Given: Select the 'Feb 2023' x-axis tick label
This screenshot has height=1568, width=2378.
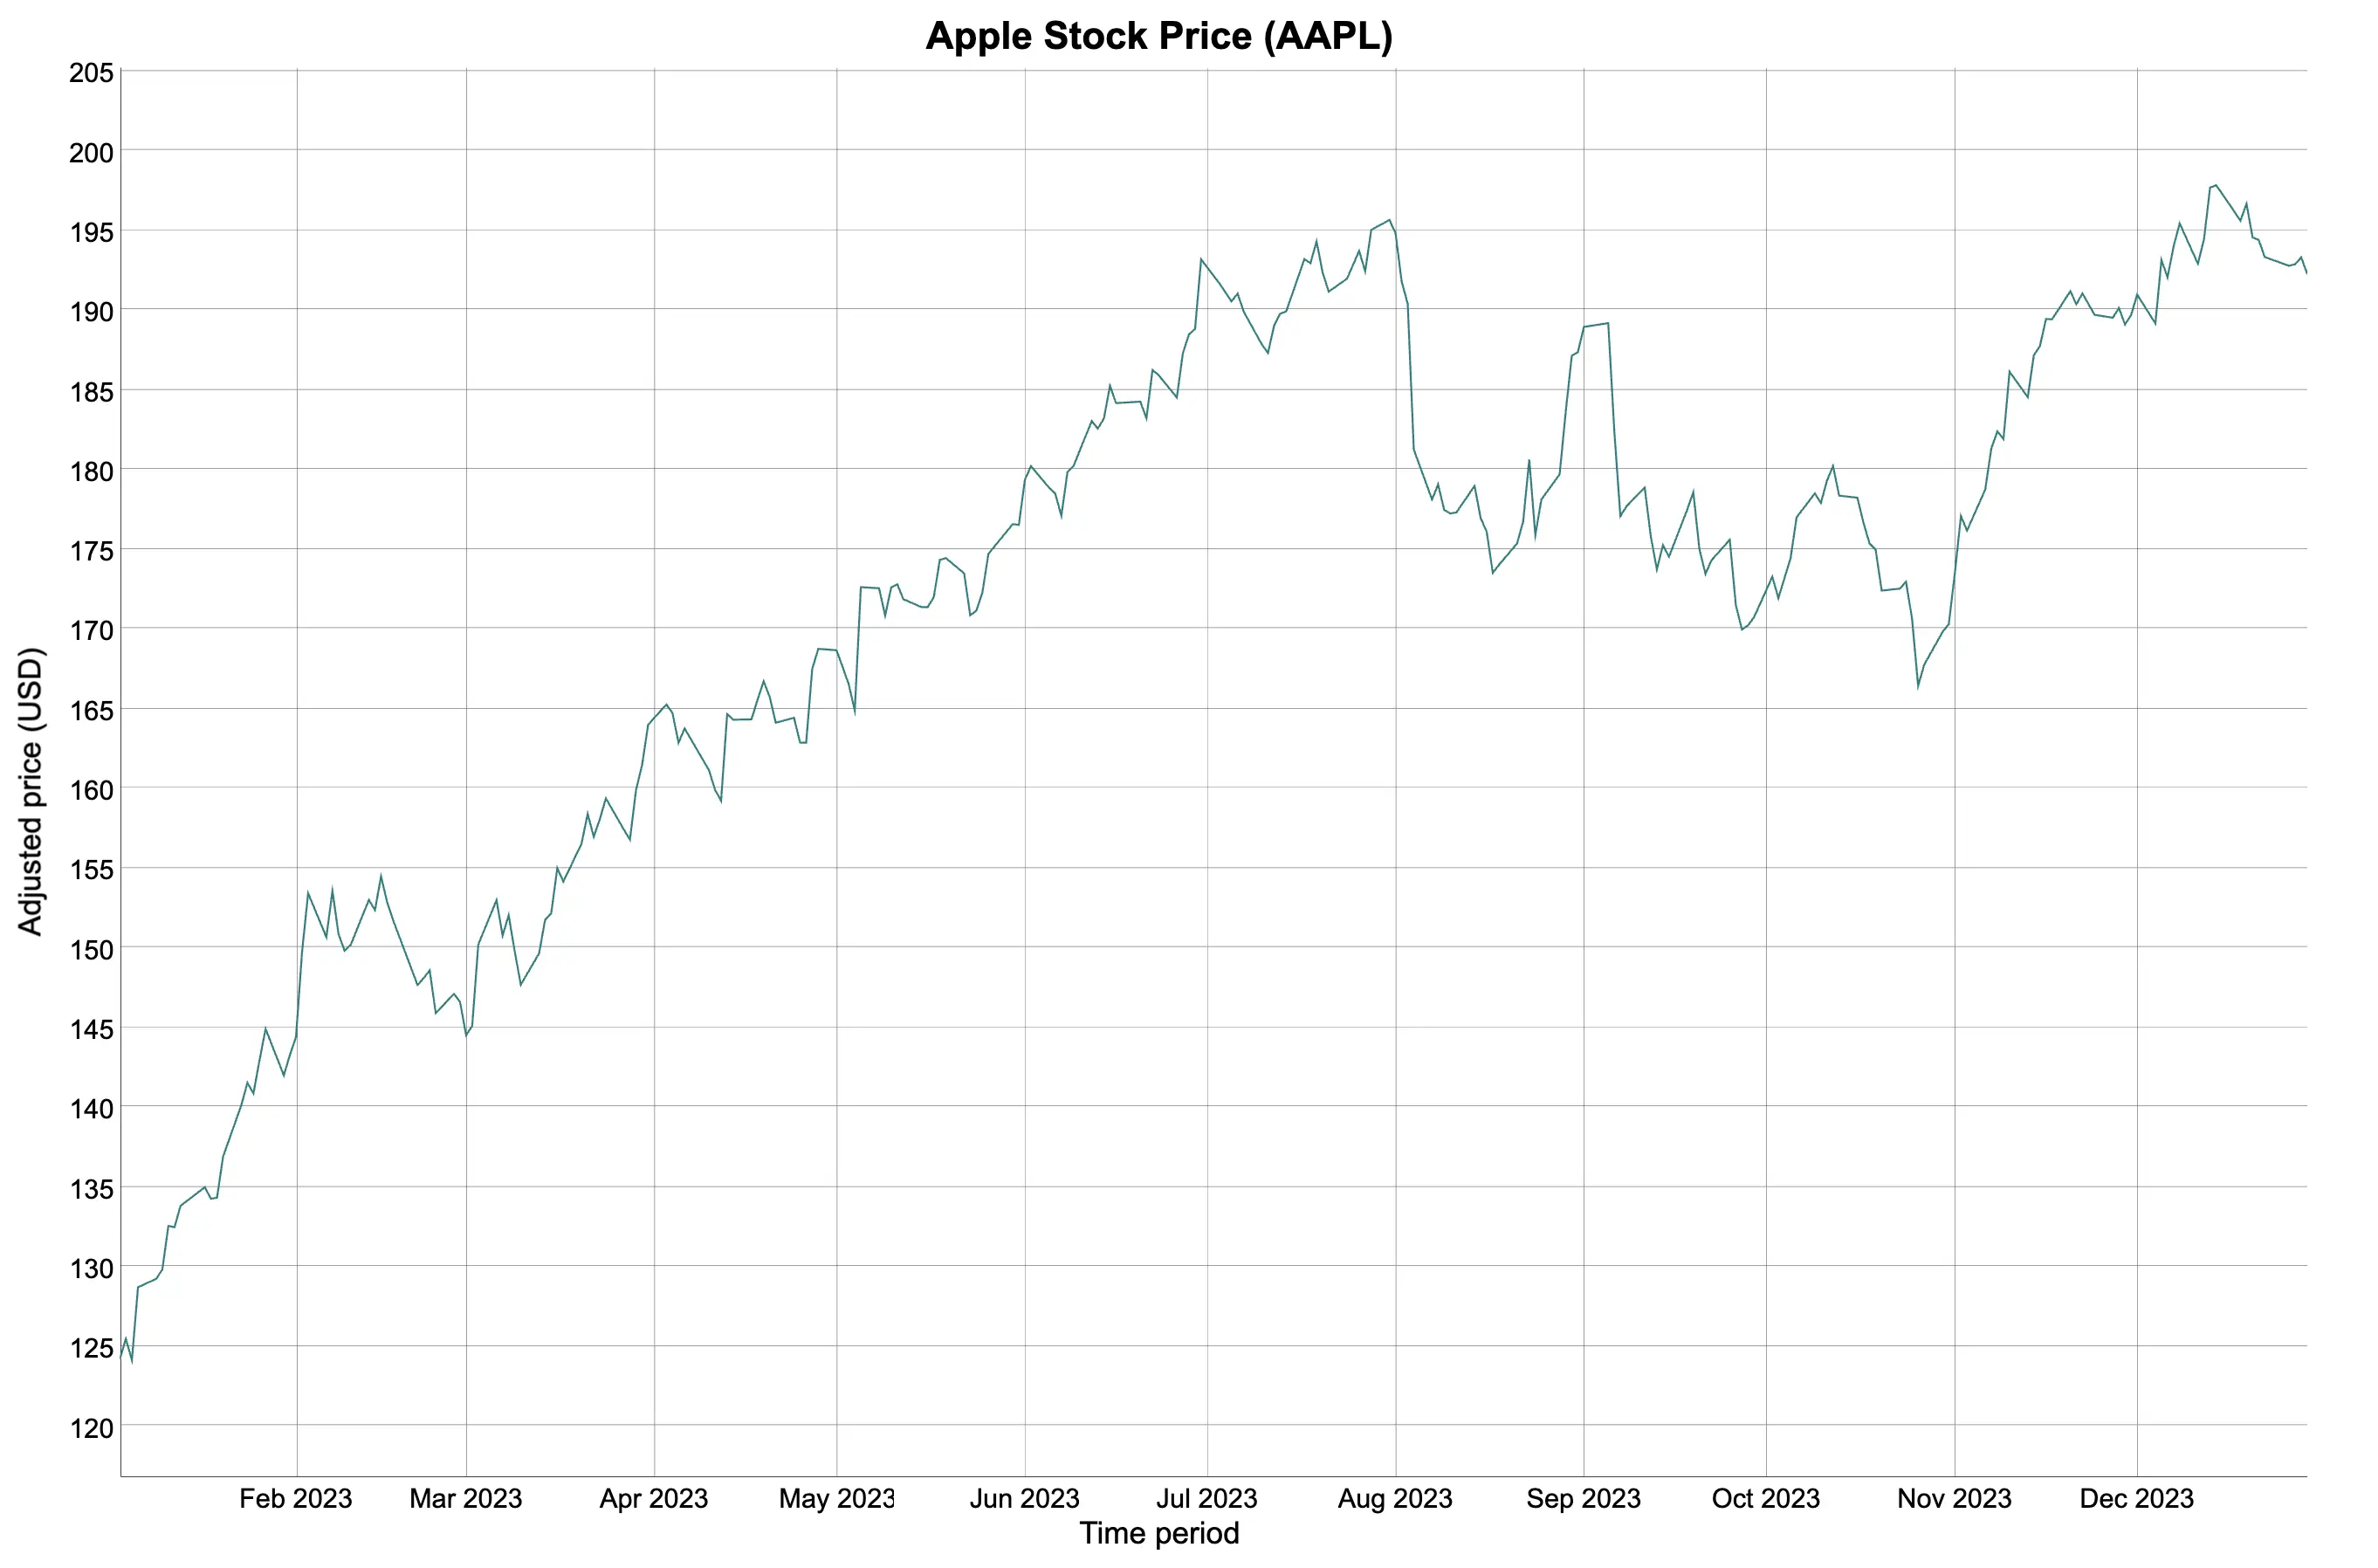Looking at the screenshot, I should coord(296,1498).
